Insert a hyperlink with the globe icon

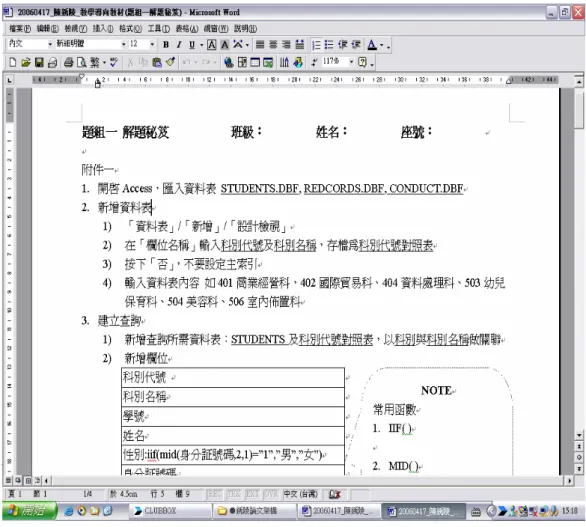[228, 62]
